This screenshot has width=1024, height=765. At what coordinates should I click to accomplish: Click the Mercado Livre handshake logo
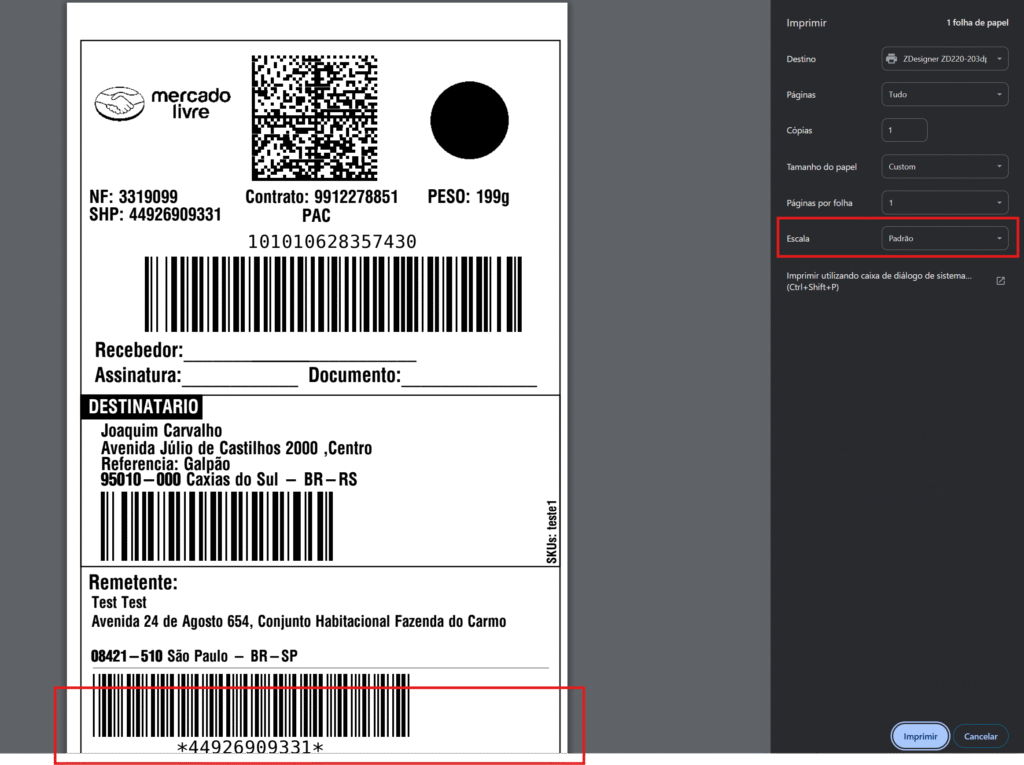[x=118, y=103]
